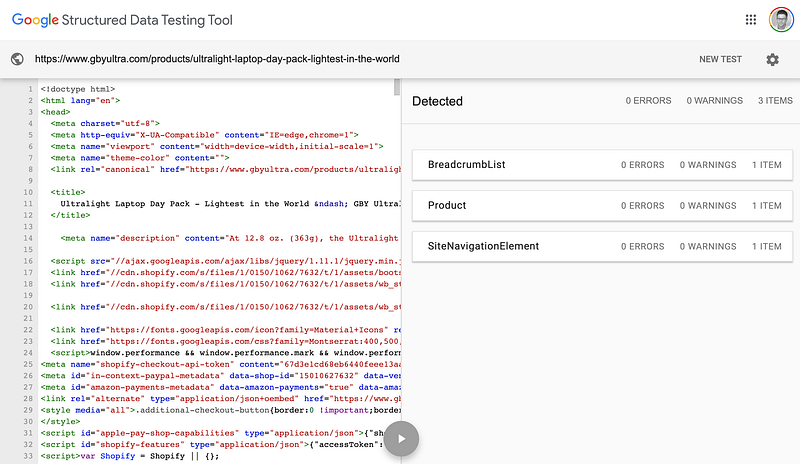Image resolution: width=800 pixels, height=464 pixels.
Task: Click the jquery script src line
Action: [x=226, y=261]
